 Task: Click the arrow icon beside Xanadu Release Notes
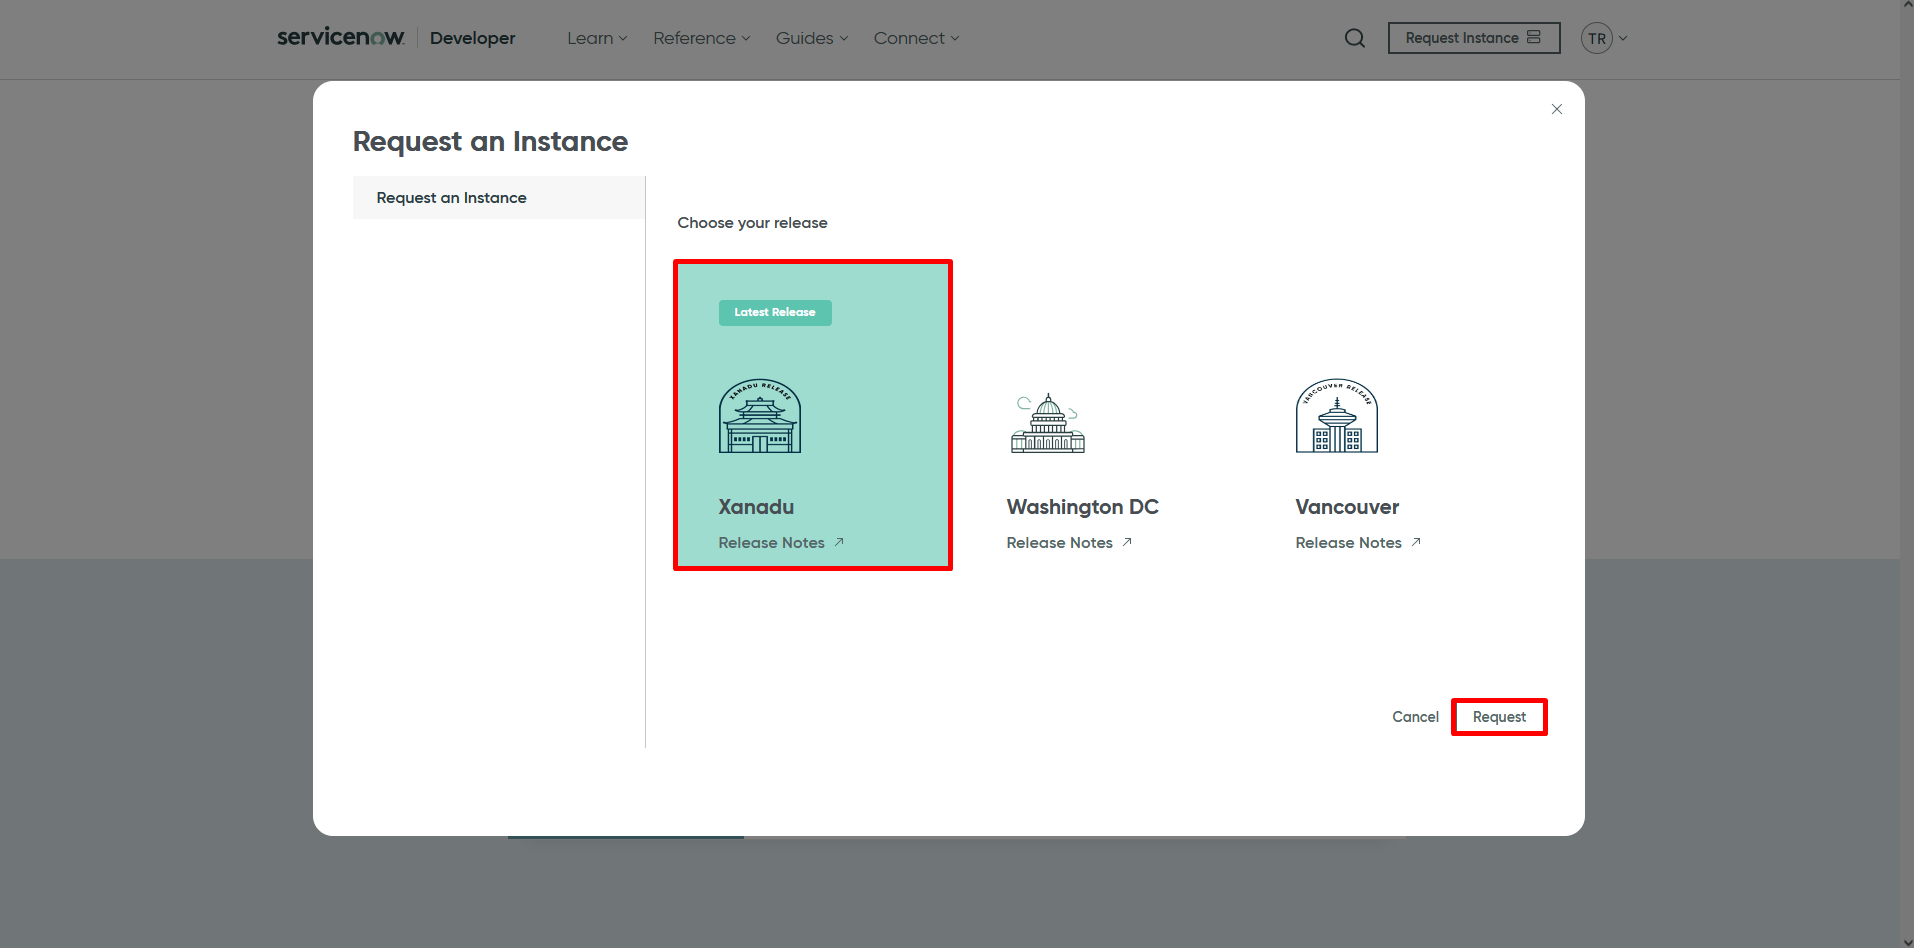839,542
